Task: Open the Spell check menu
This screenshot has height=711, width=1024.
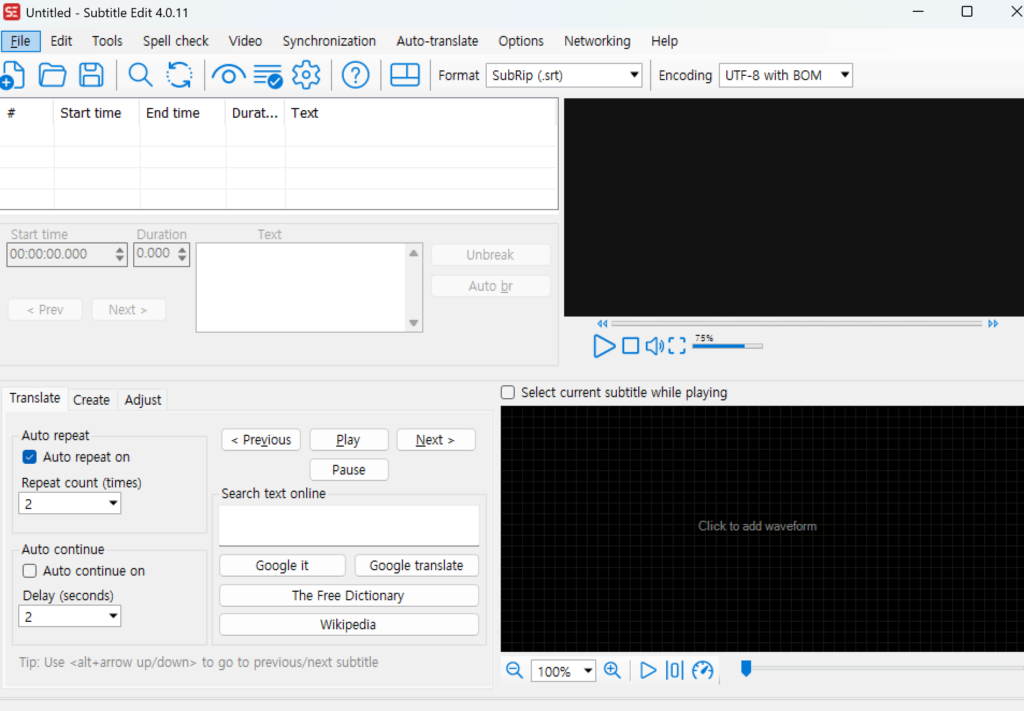Action: [176, 40]
